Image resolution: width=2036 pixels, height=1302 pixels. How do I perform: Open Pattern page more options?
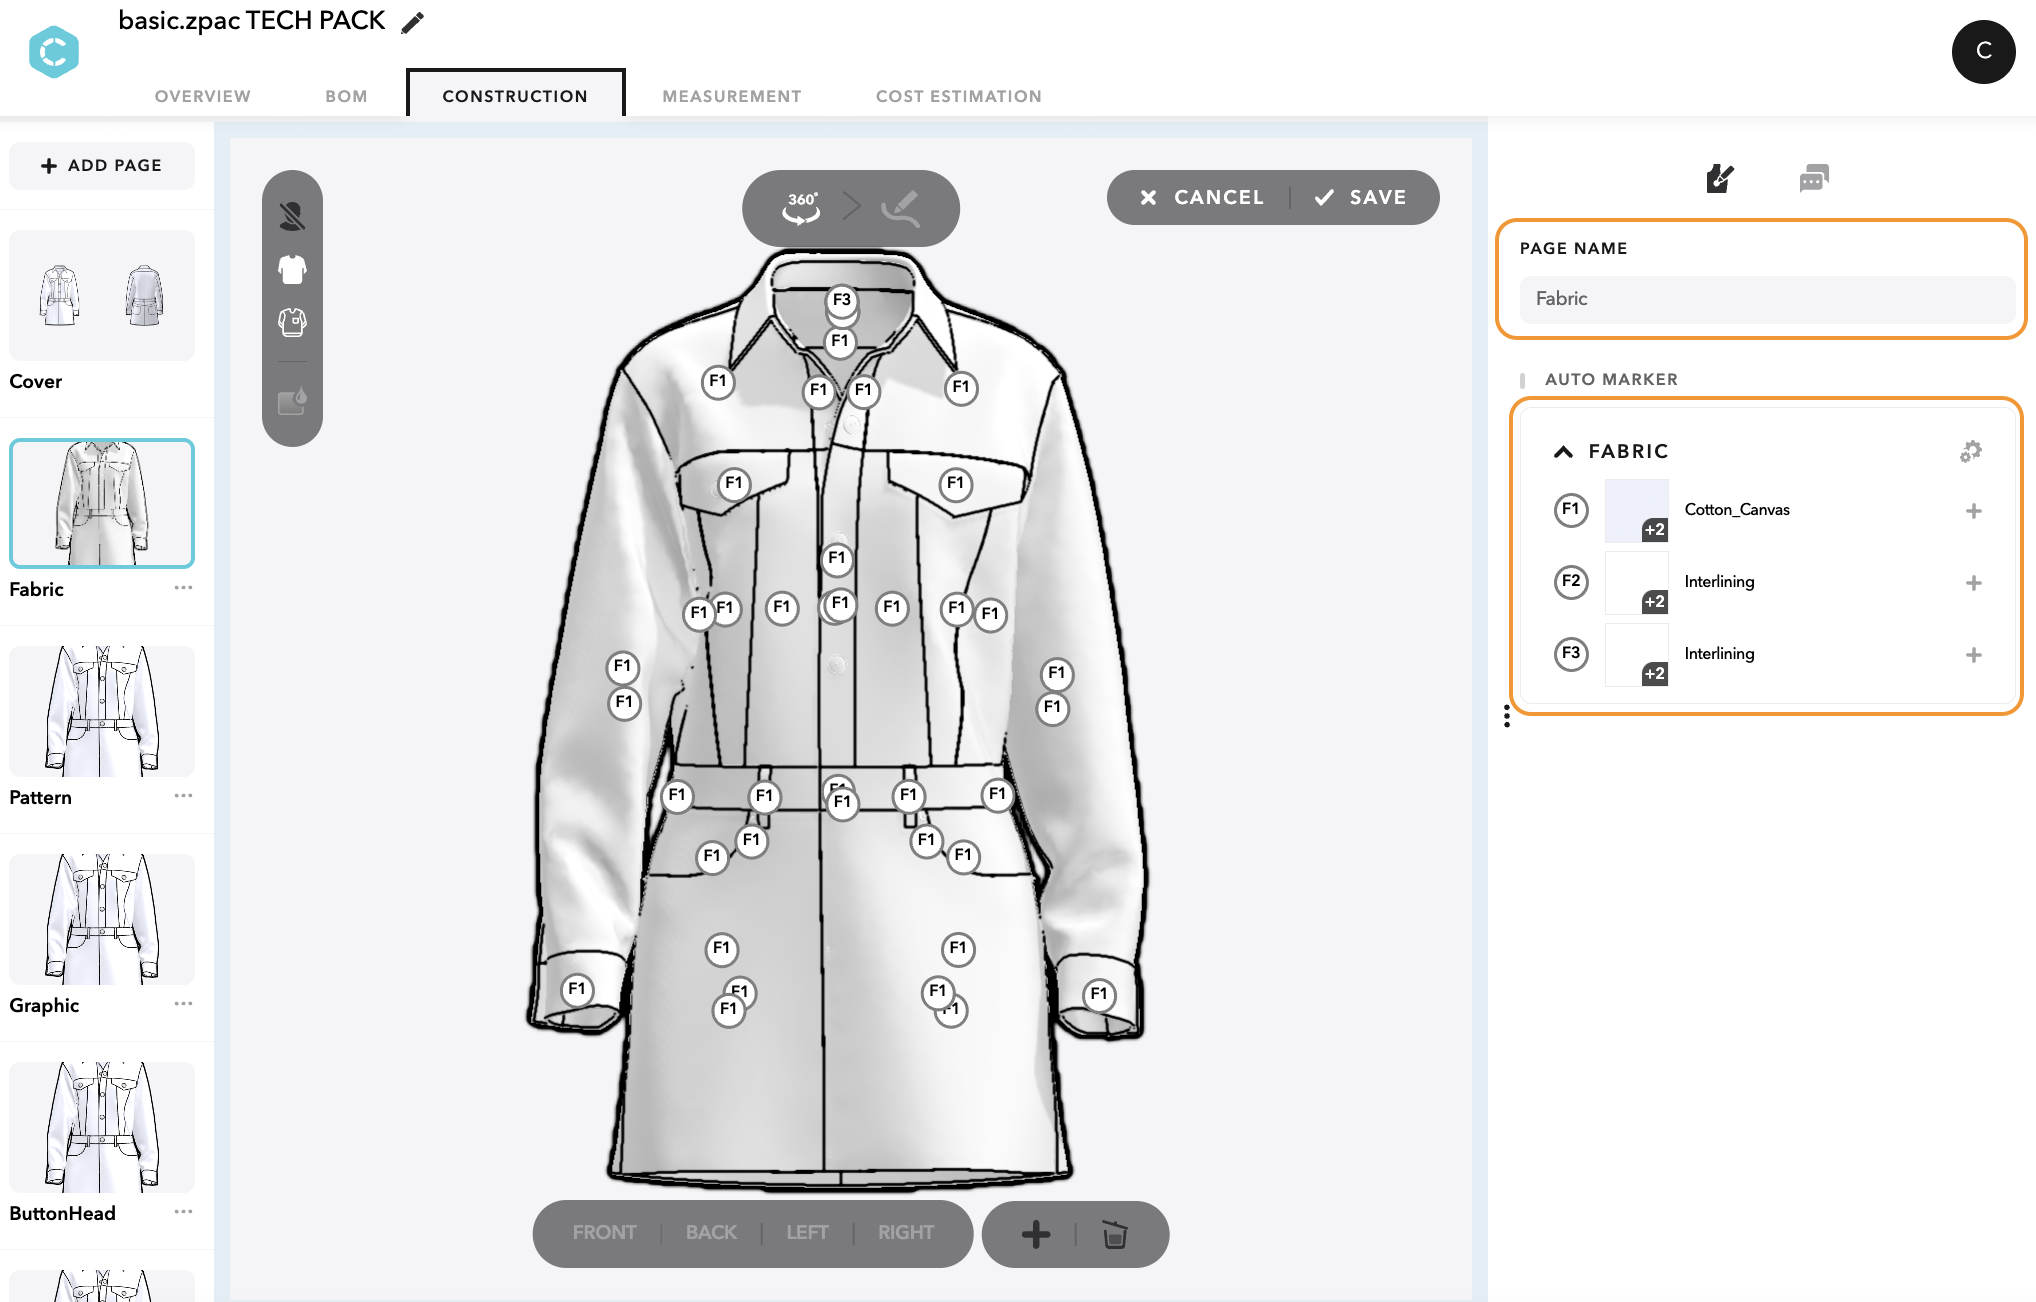(x=183, y=796)
